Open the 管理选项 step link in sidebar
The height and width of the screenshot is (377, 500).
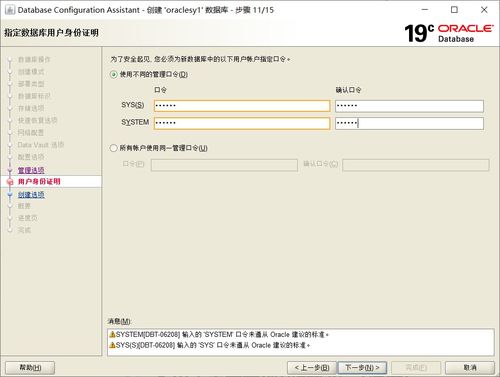pyautogui.click(x=31, y=170)
